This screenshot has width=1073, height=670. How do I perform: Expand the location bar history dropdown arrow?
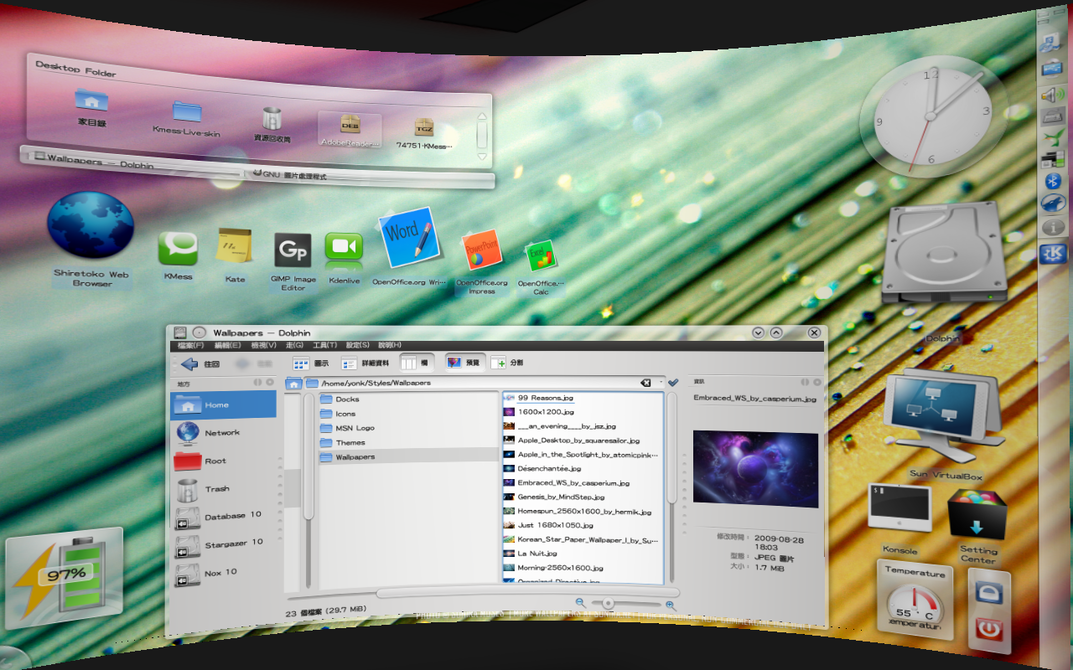661,382
